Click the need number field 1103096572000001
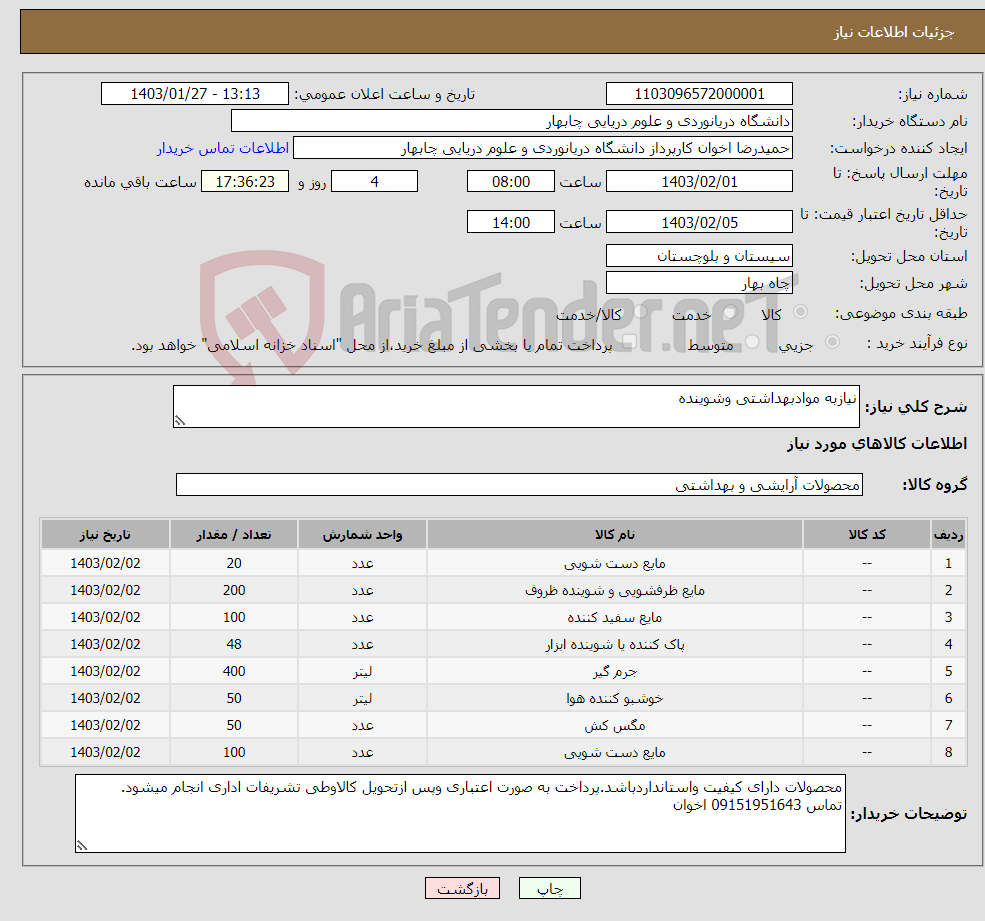 coord(699,94)
